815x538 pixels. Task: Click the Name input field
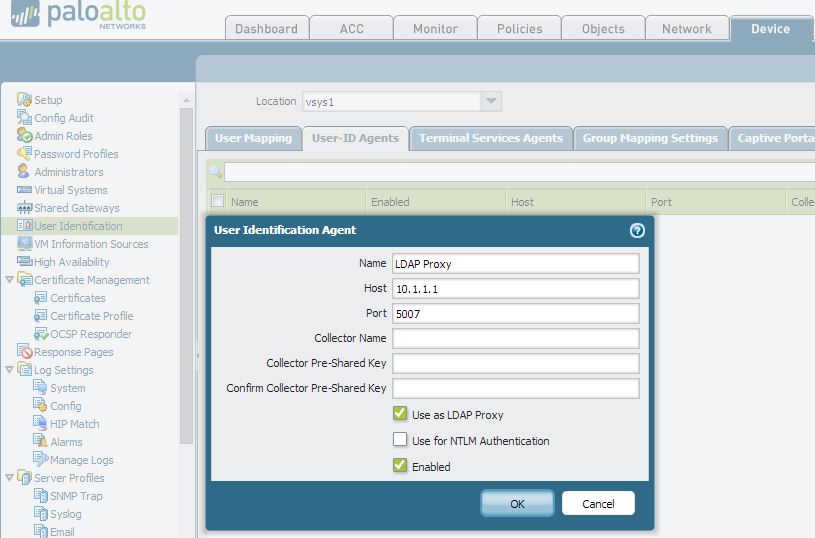click(516, 264)
